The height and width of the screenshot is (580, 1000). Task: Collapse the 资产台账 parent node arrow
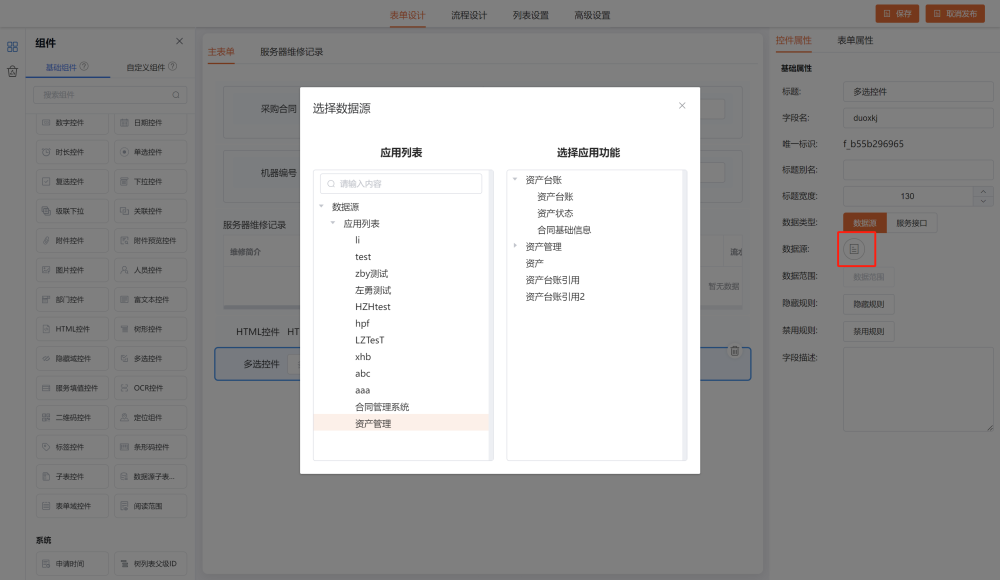point(516,180)
